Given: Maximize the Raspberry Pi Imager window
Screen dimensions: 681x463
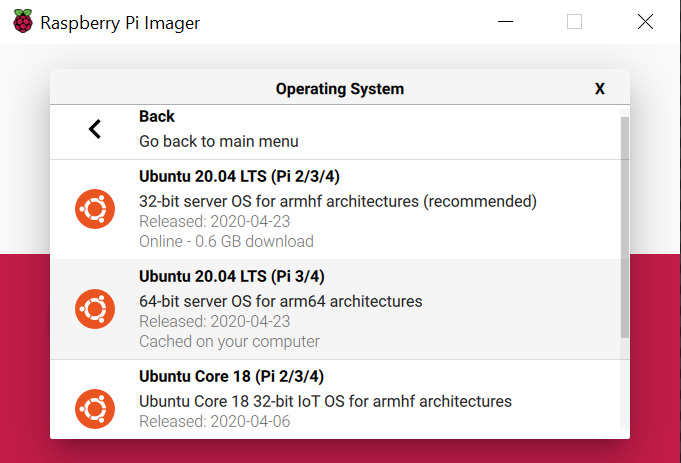Looking at the screenshot, I should 574,21.
